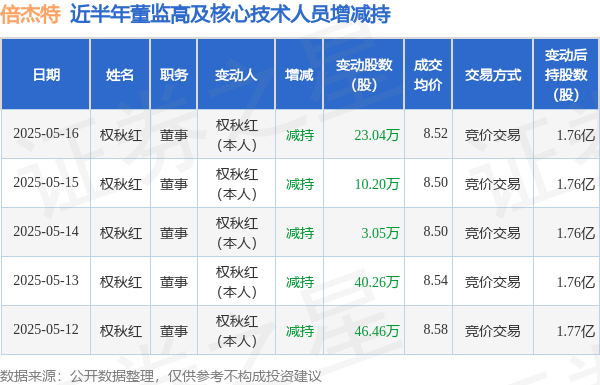Select the 变动人 column header
Screen dimensions: 600x385
coord(236,75)
